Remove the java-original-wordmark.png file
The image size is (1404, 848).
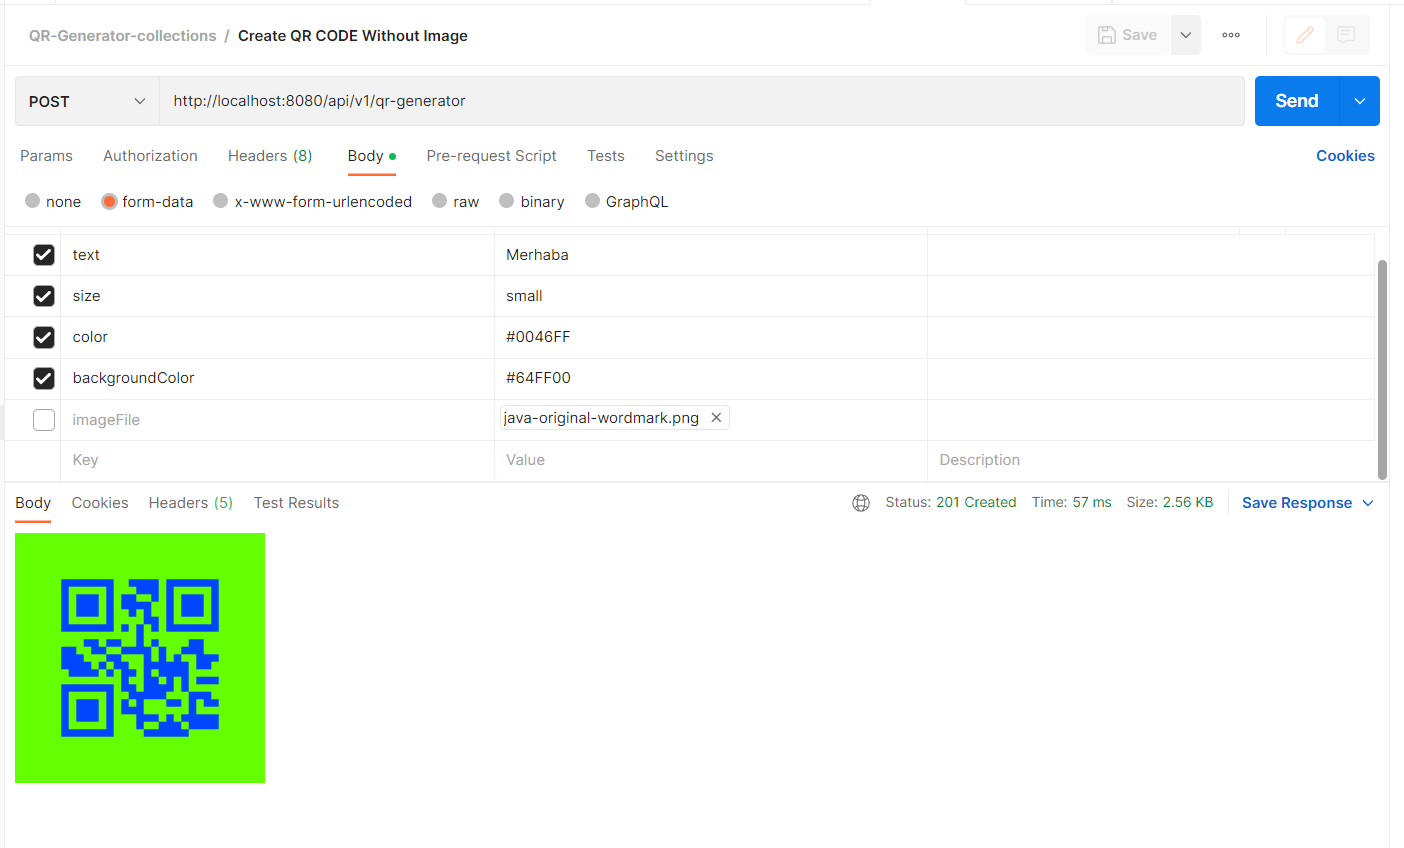tap(716, 418)
